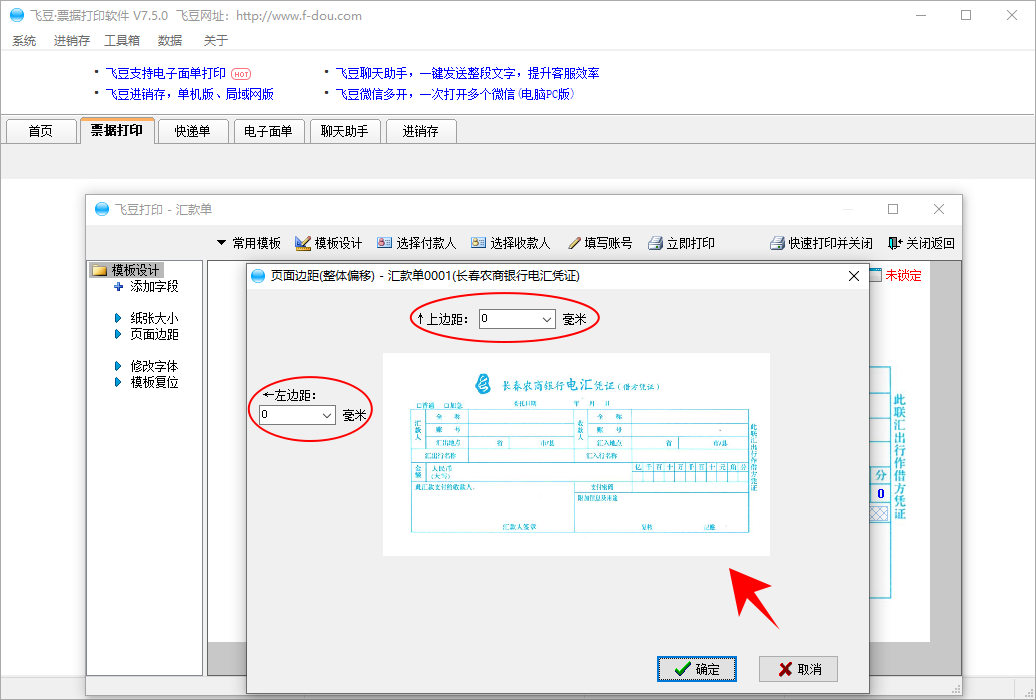This screenshot has width=1036, height=700.
Task: Click the 模板设计 ruler icon in toolbar
Action: 303,243
